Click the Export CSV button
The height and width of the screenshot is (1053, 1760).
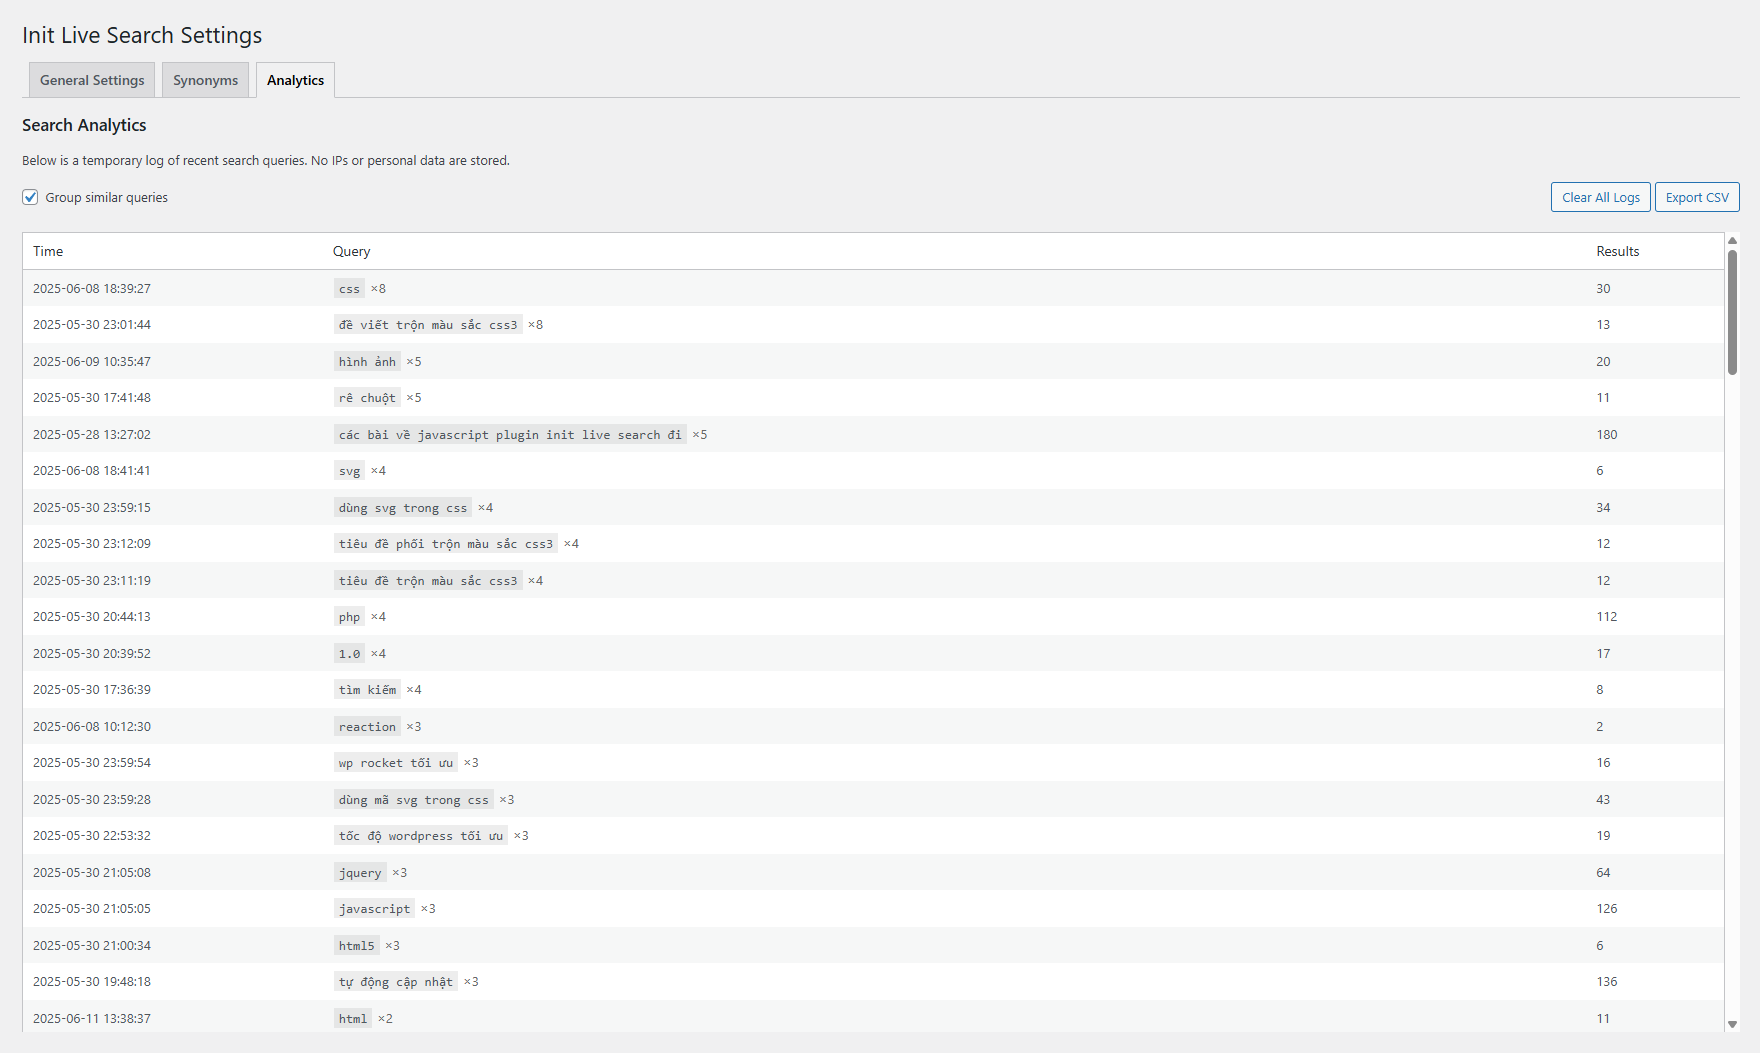click(1696, 197)
